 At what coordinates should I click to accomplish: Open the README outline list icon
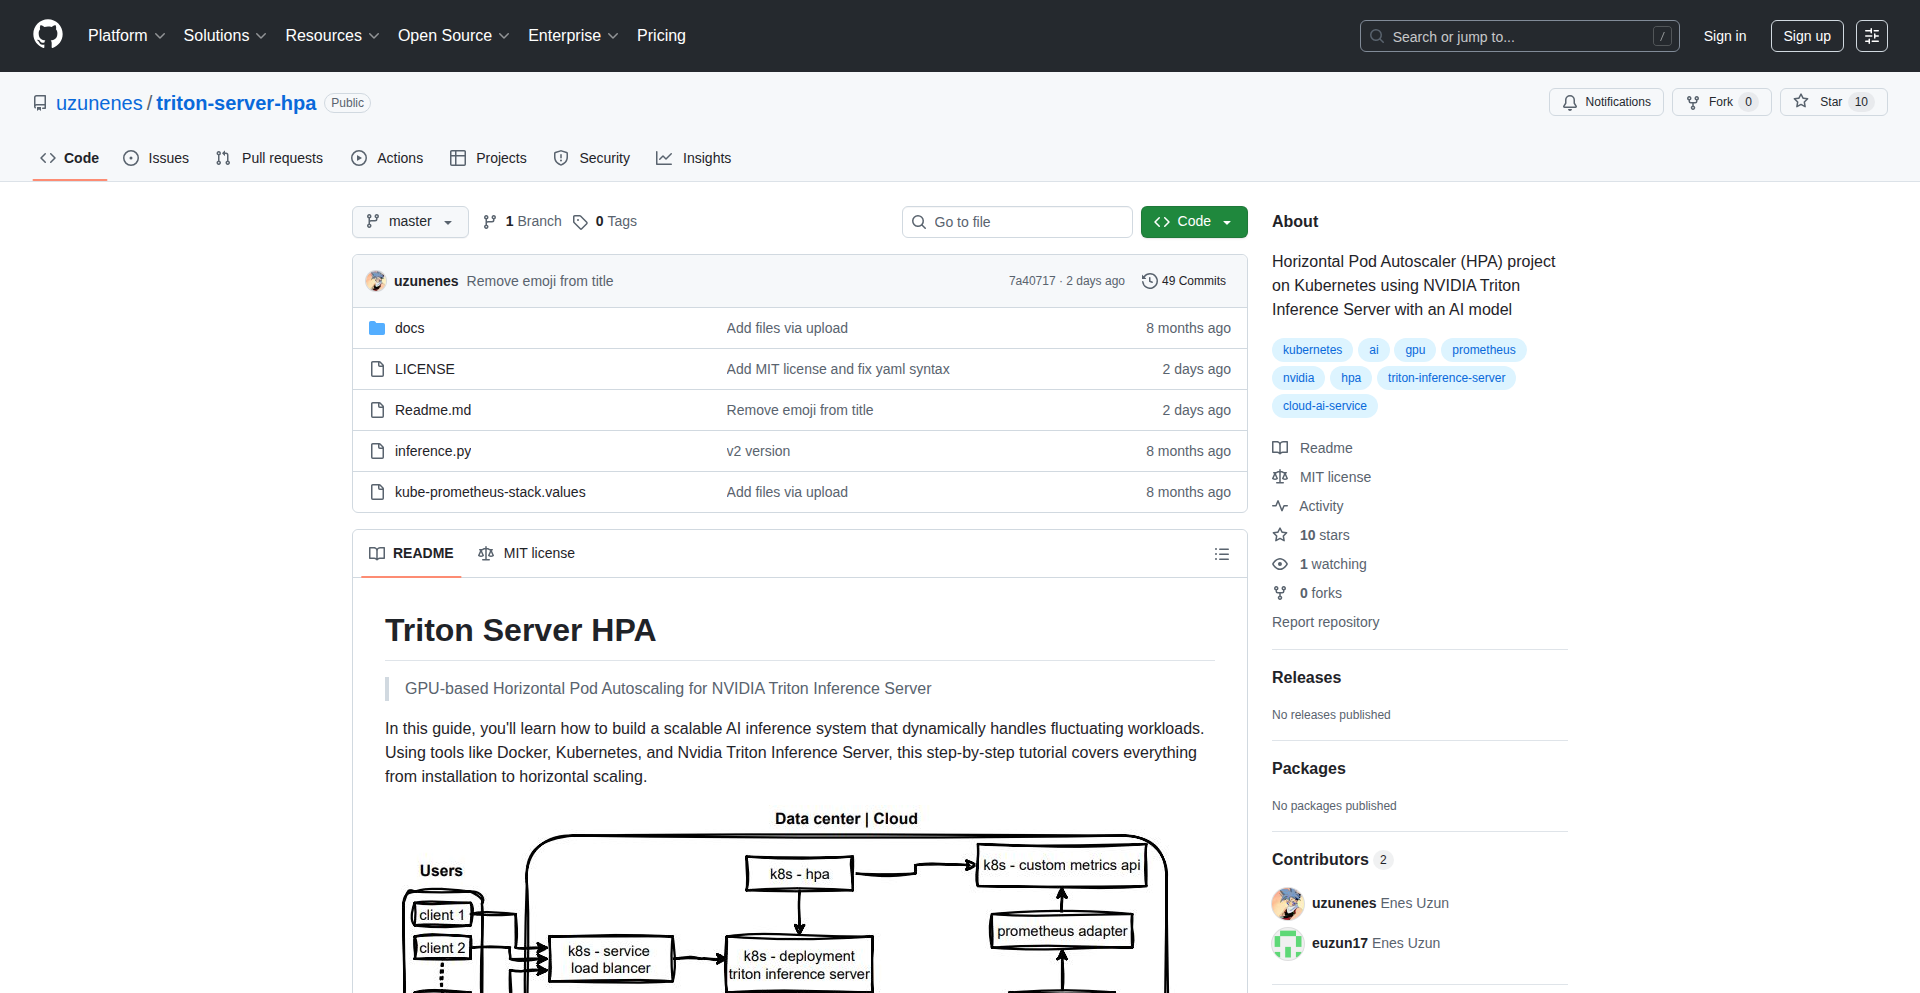click(1221, 554)
